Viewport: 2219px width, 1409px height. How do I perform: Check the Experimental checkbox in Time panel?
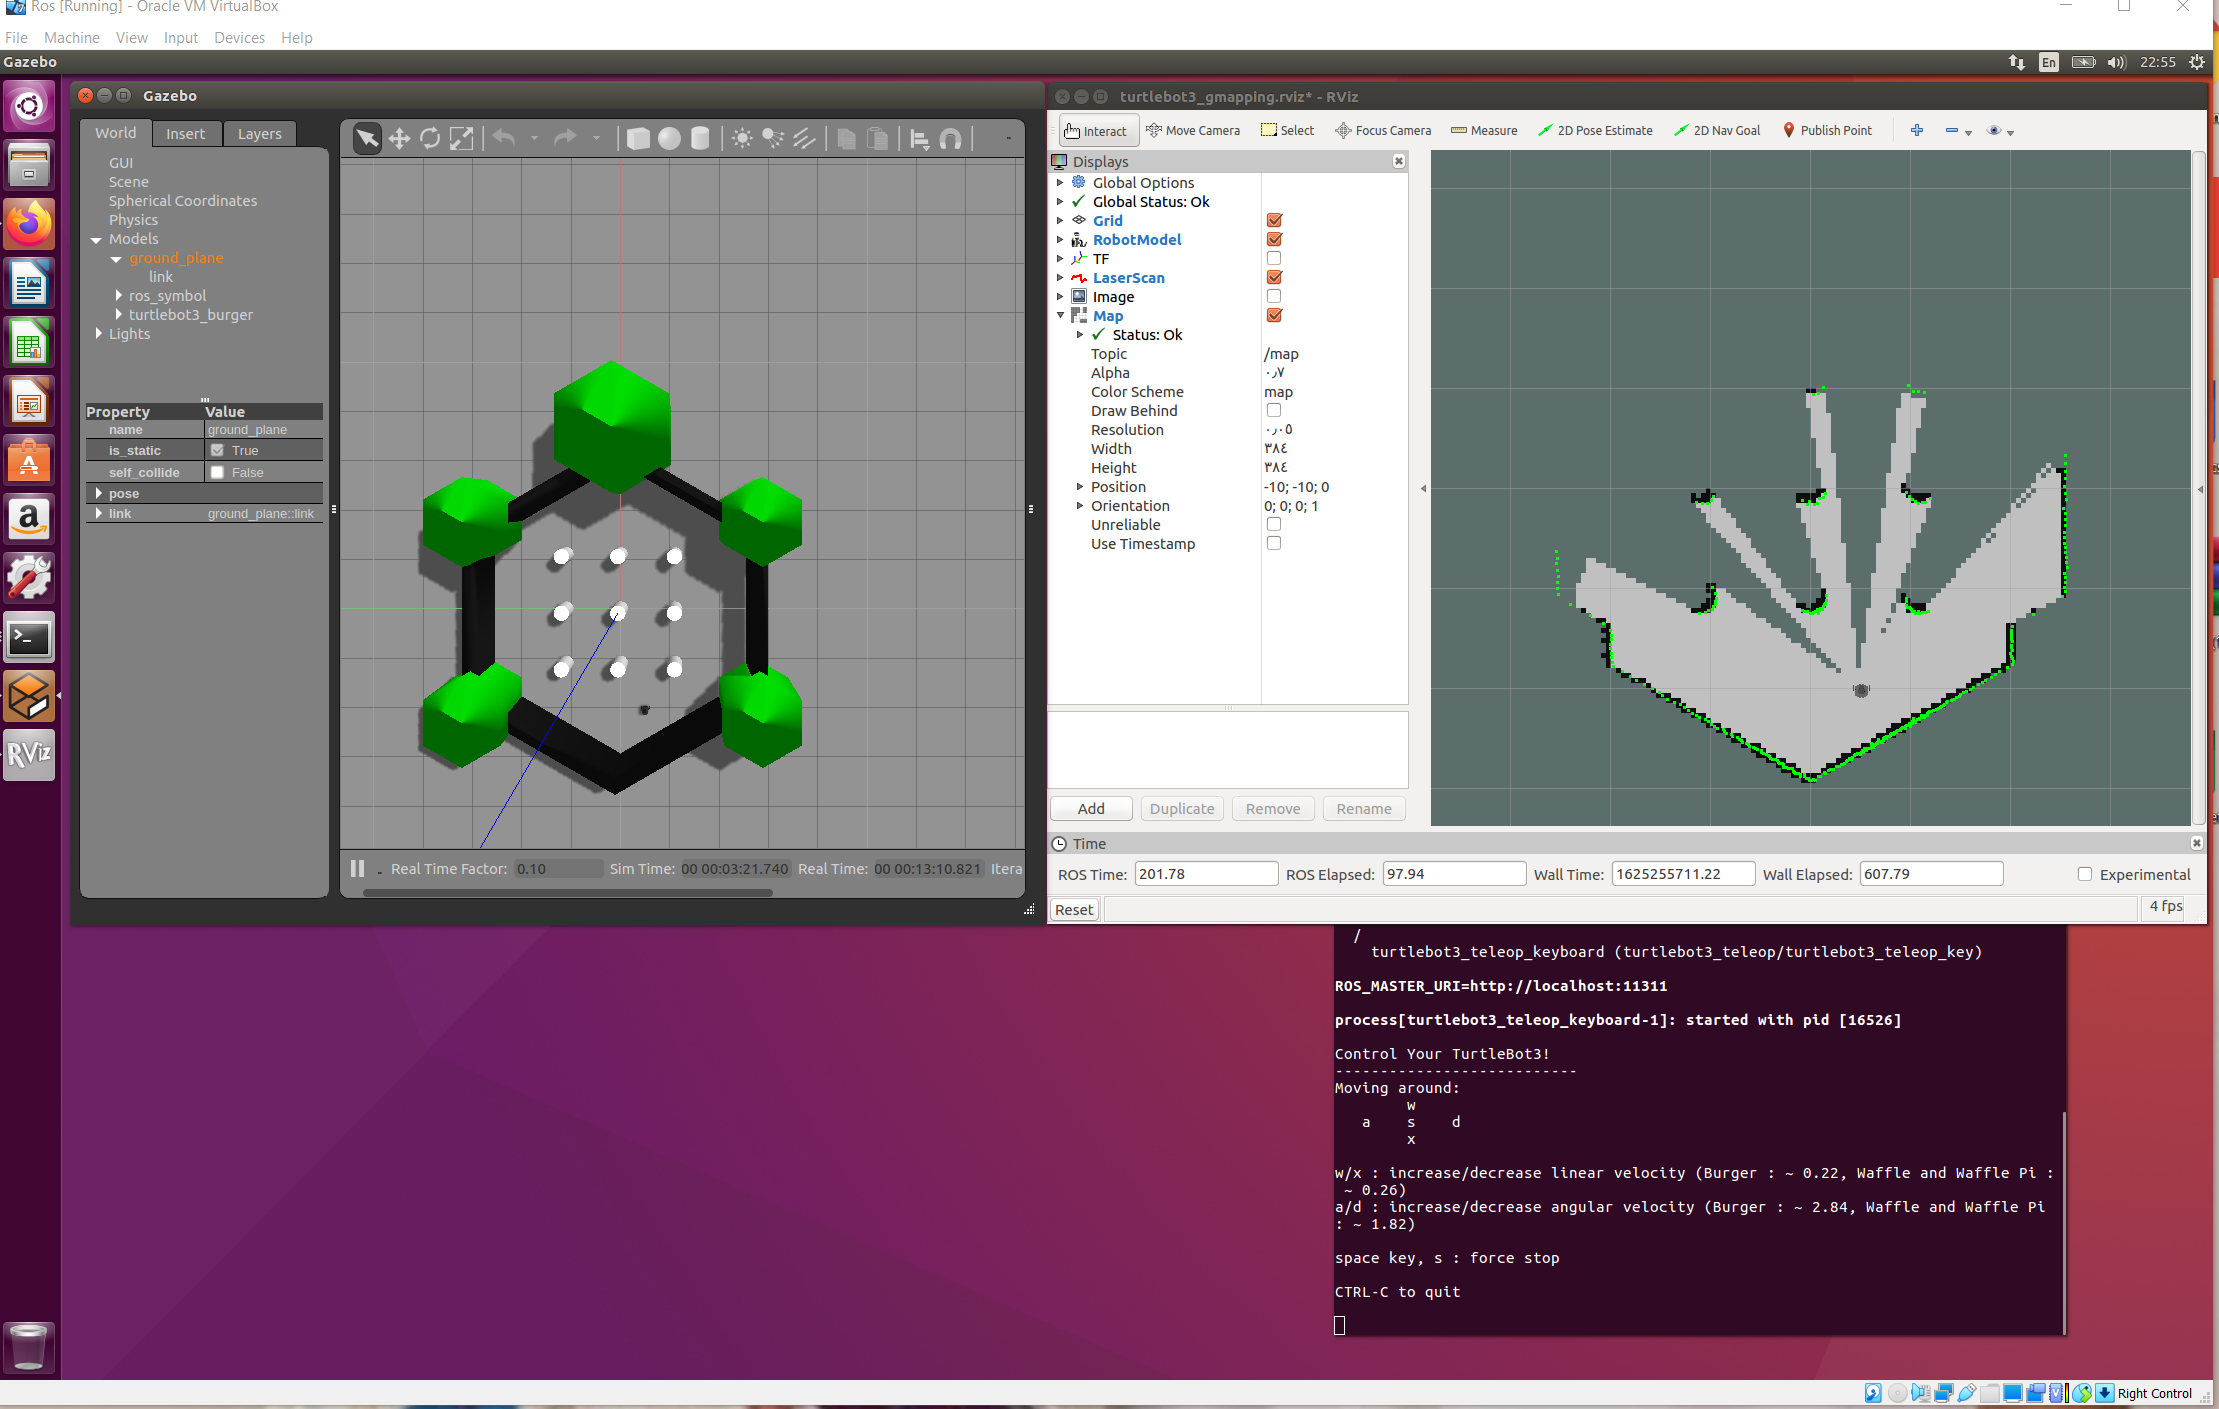(x=2086, y=874)
